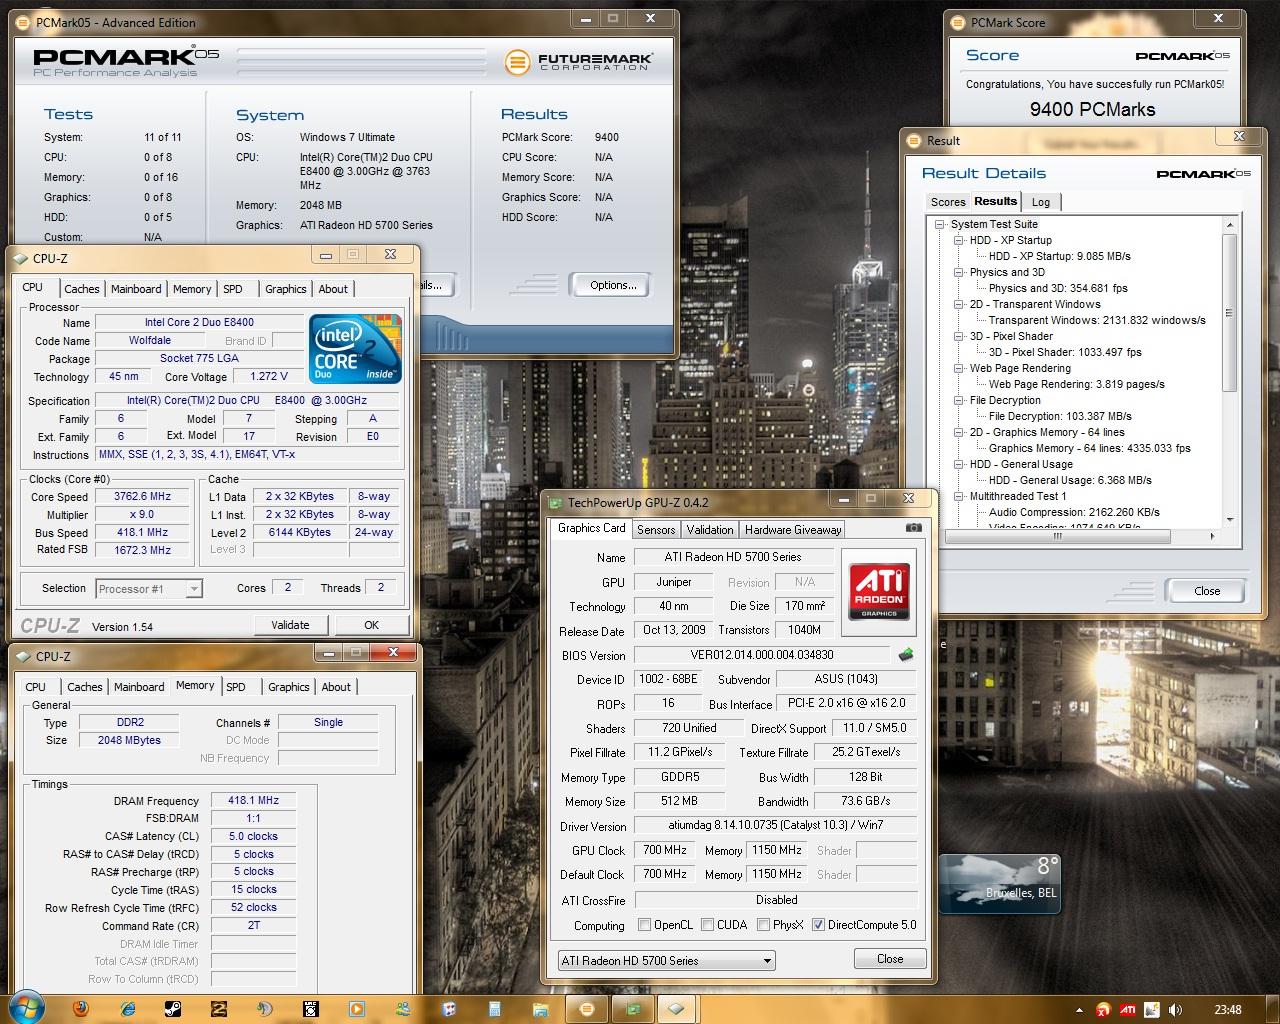Click the Futuremark Corporation logo
This screenshot has height=1024, width=1280.
pos(579,62)
